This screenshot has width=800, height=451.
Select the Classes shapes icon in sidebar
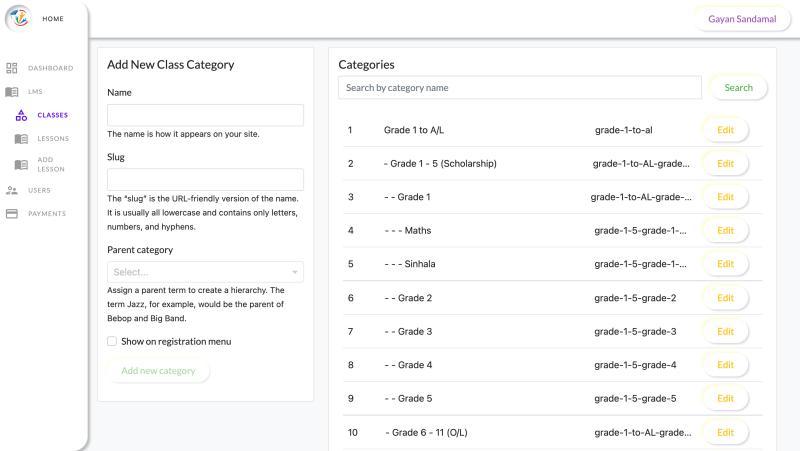(21, 115)
